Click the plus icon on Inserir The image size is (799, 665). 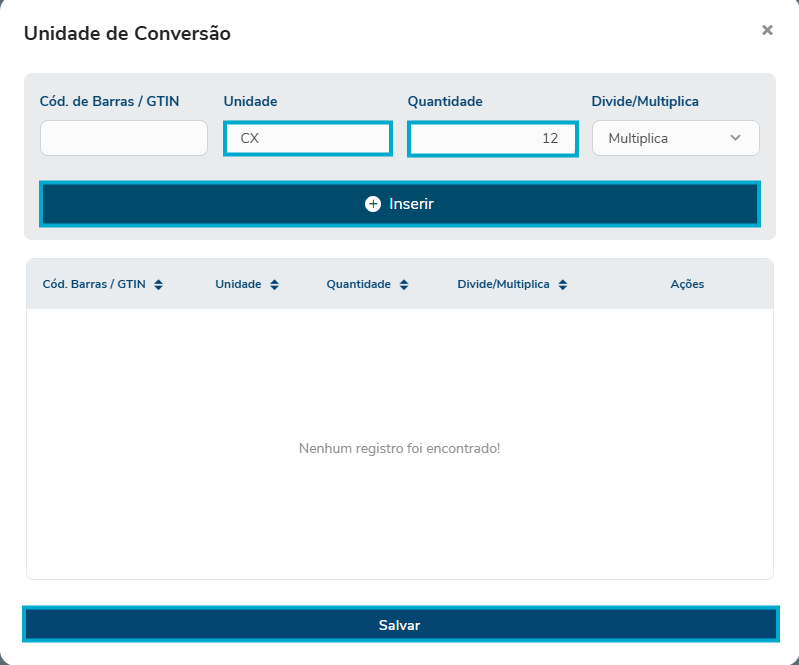tap(373, 204)
